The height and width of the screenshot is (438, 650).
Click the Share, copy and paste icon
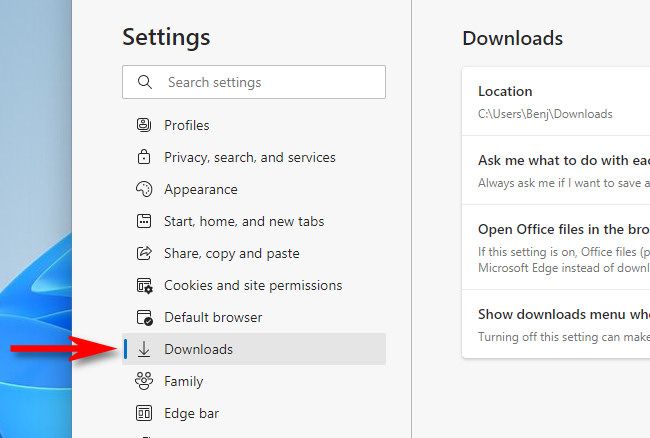point(144,253)
